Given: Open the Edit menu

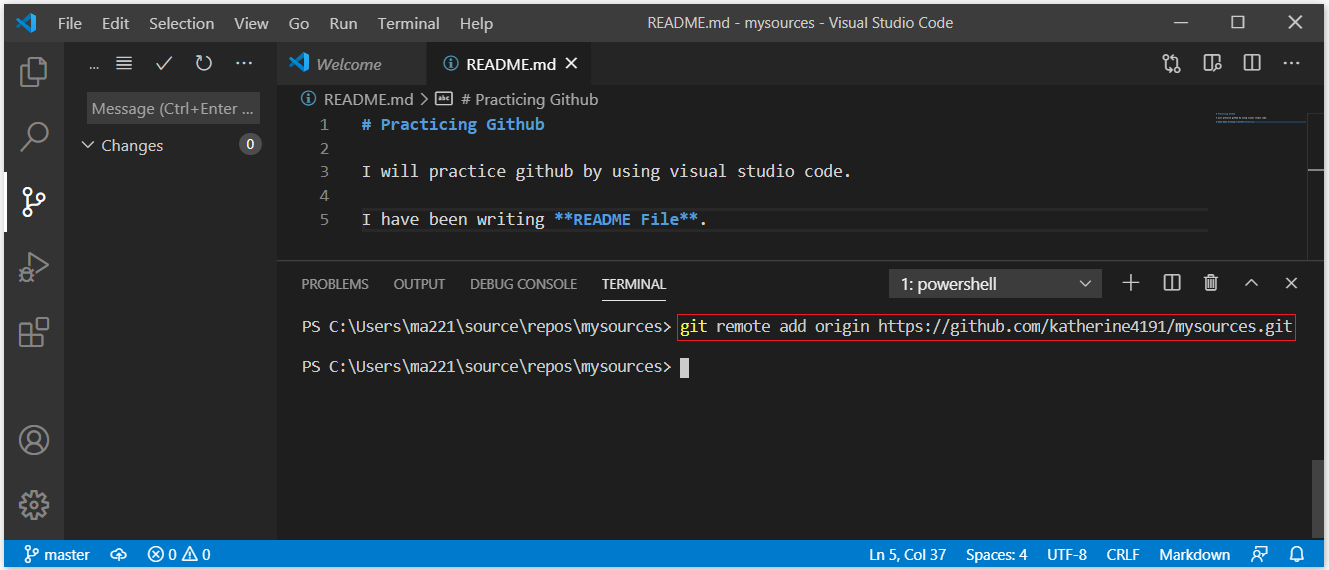Looking at the screenshot, I should point(116,23).
